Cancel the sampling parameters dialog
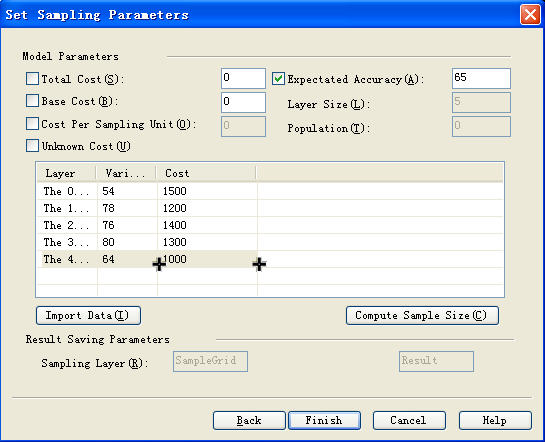545x442 pixels. (409, 420)
